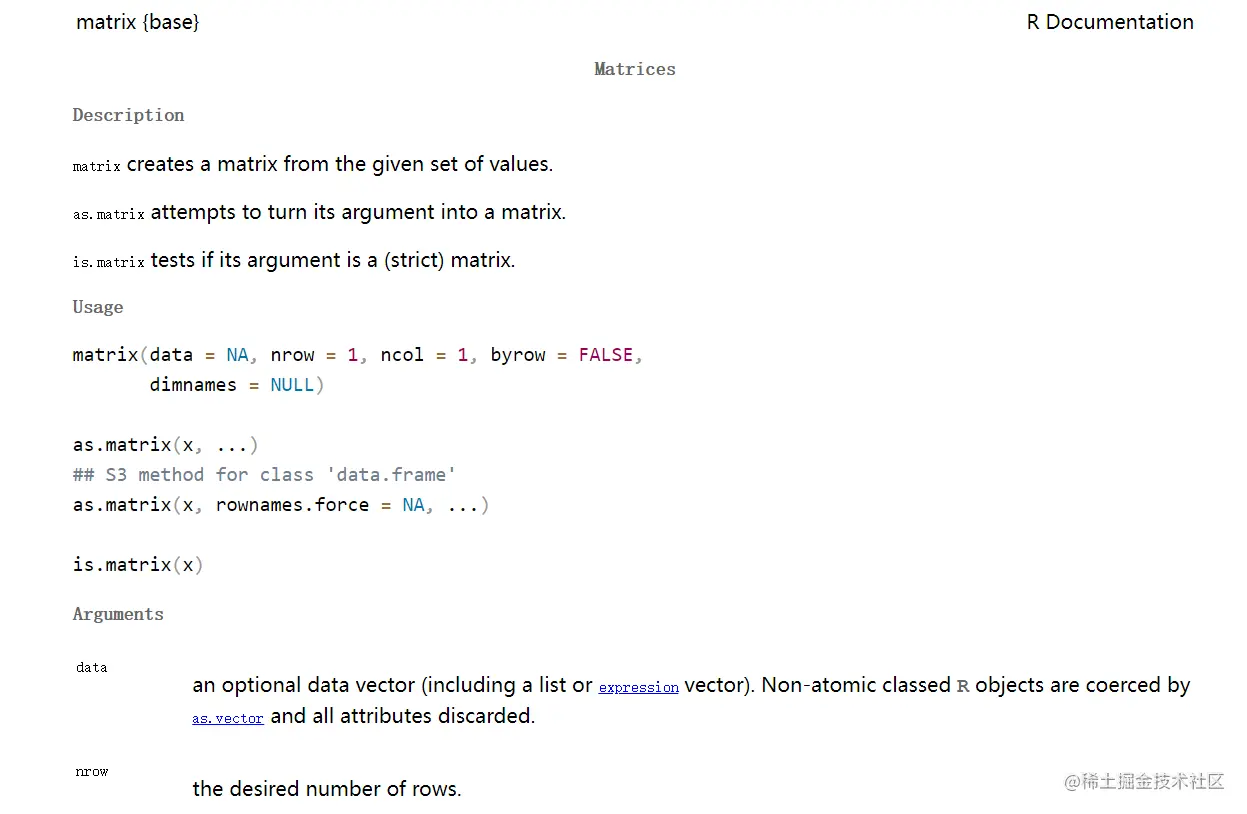Click the nrow argument name

92,771
